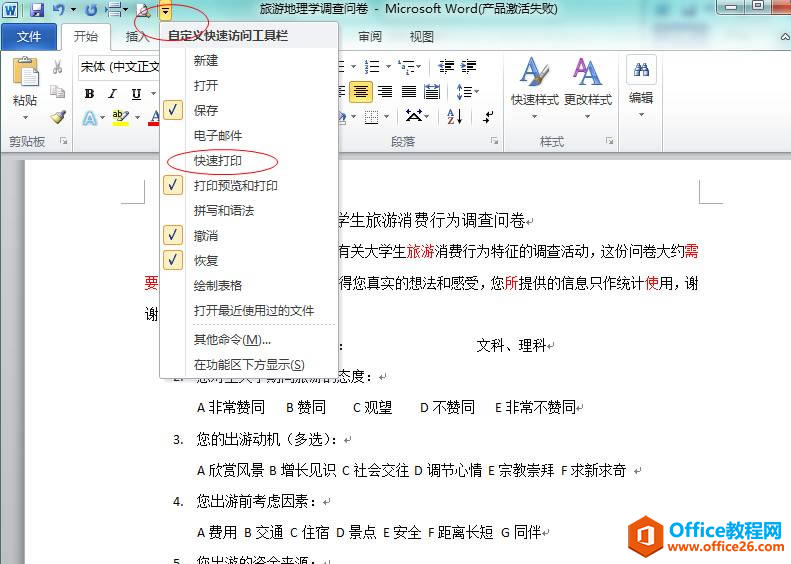Expand the 粘贴 paste options arrow
Viewport: 791px width, 564px height.
click(x=25, y=118)
